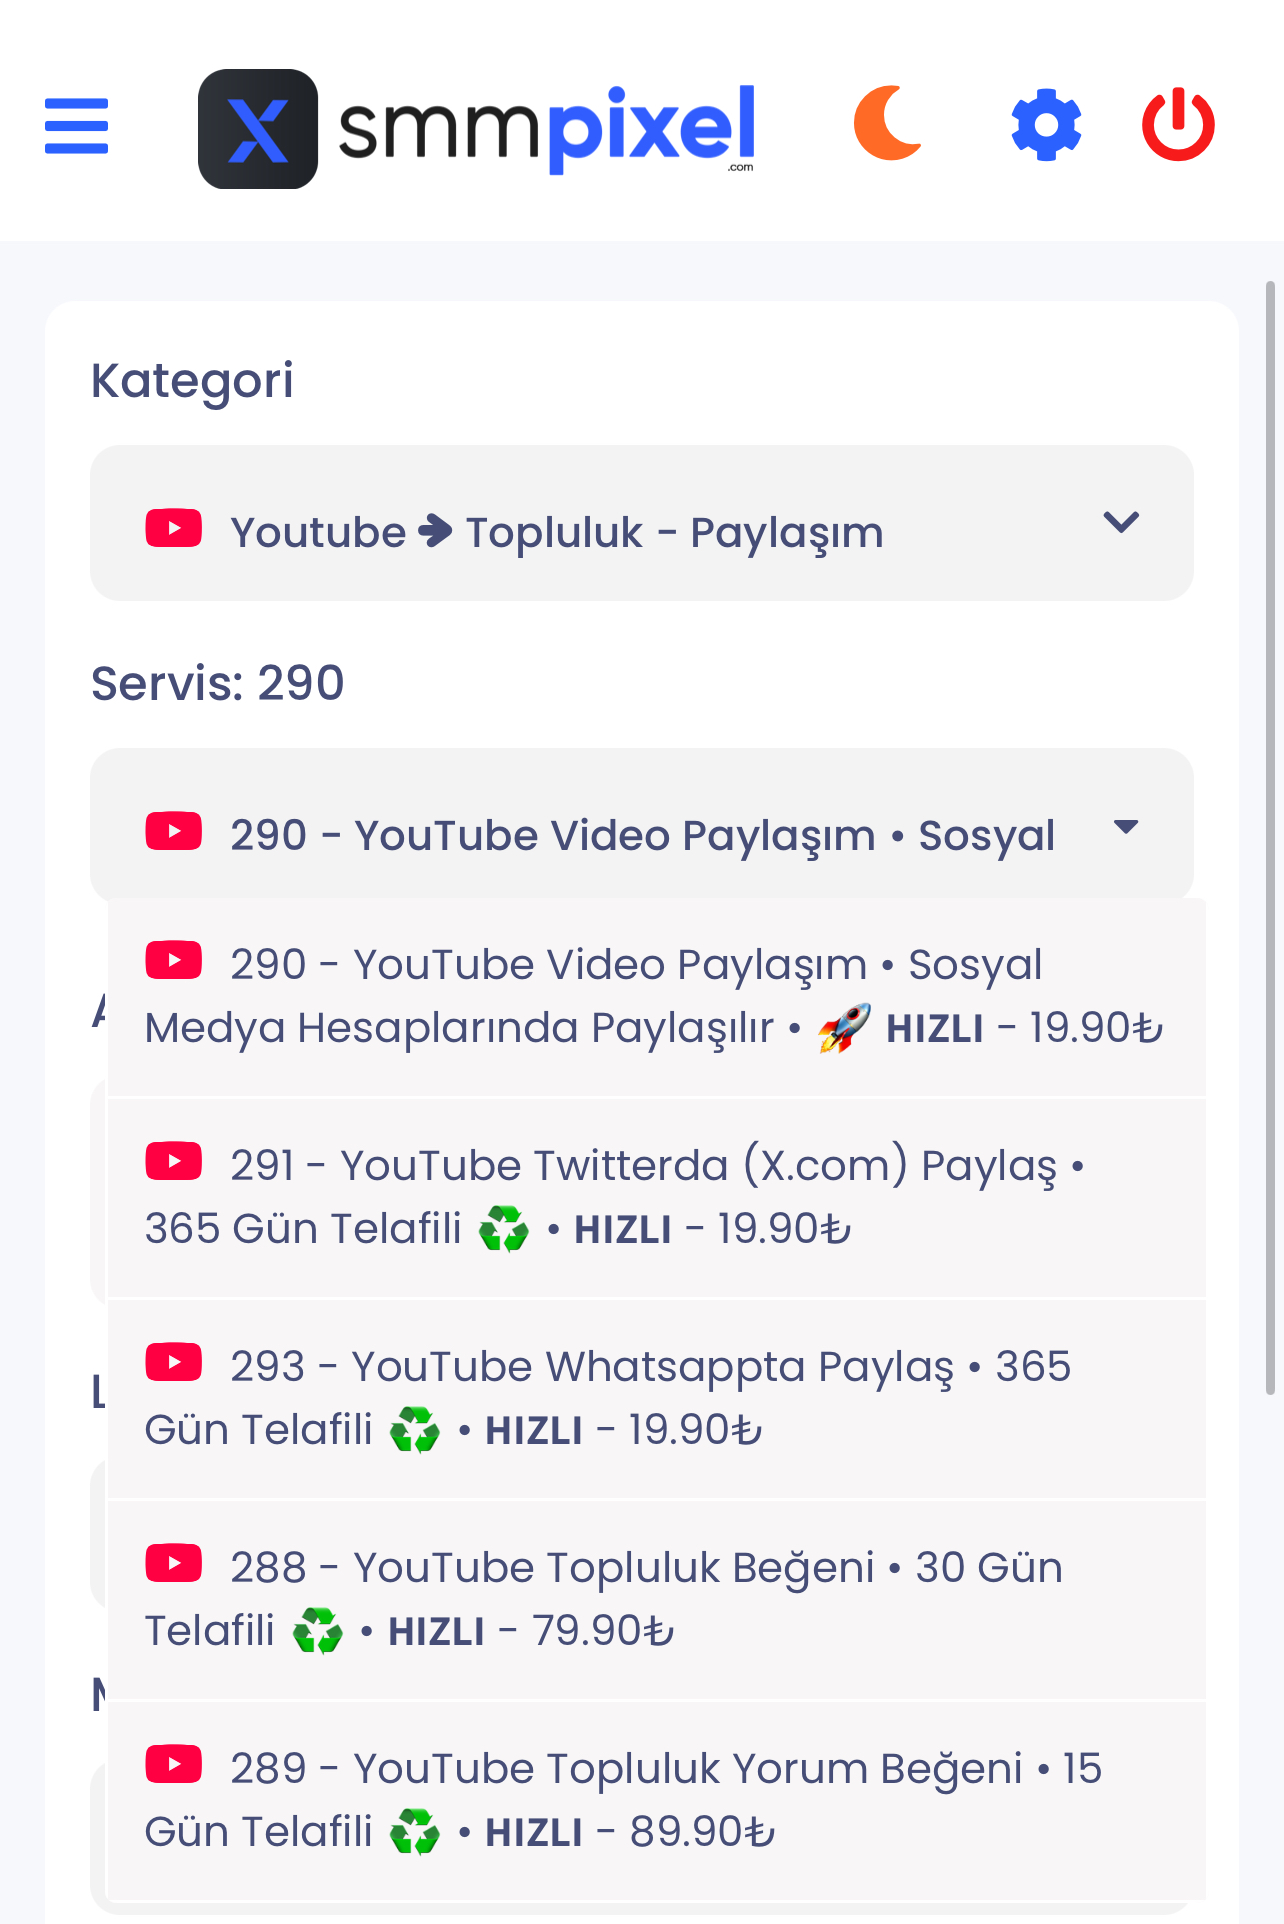Open the Kategori dropdown
This screenshot has width=1284, height=1924.
click(x=642, y=523)
